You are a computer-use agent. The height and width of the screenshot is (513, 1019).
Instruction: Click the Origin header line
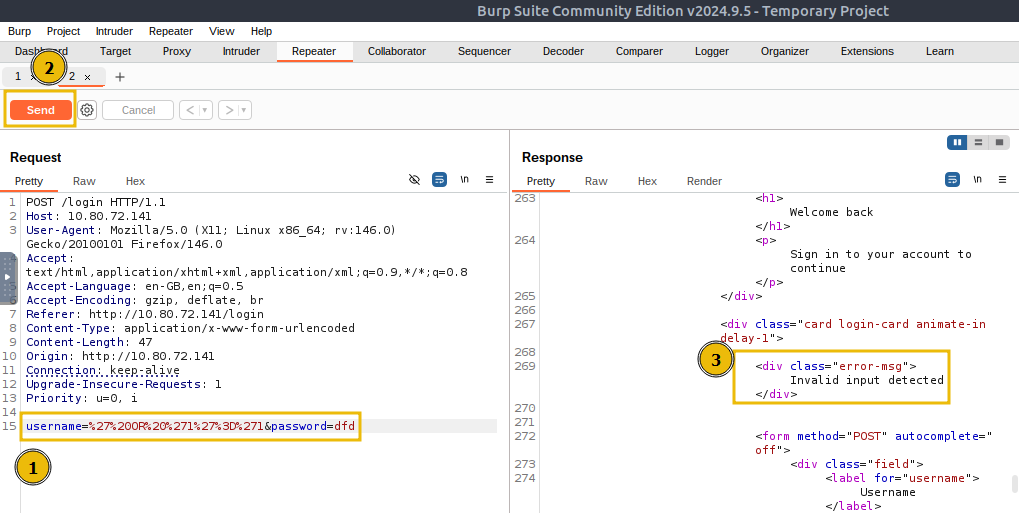click(120, 356)
